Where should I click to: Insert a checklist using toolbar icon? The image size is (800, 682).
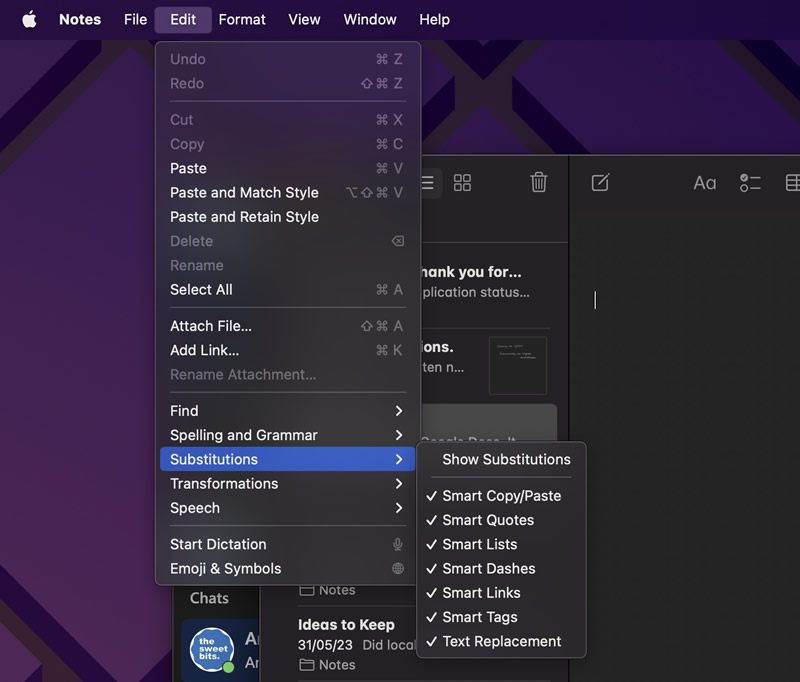click(750, 182)
